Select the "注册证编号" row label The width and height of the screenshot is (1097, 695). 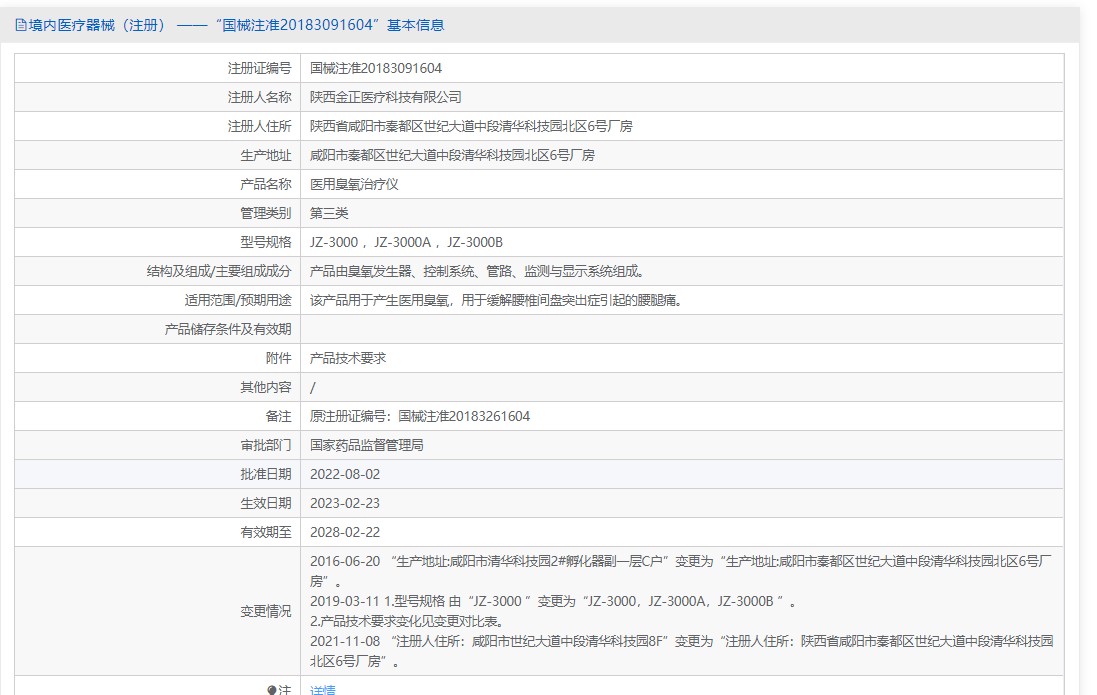[x=259, y=68]
